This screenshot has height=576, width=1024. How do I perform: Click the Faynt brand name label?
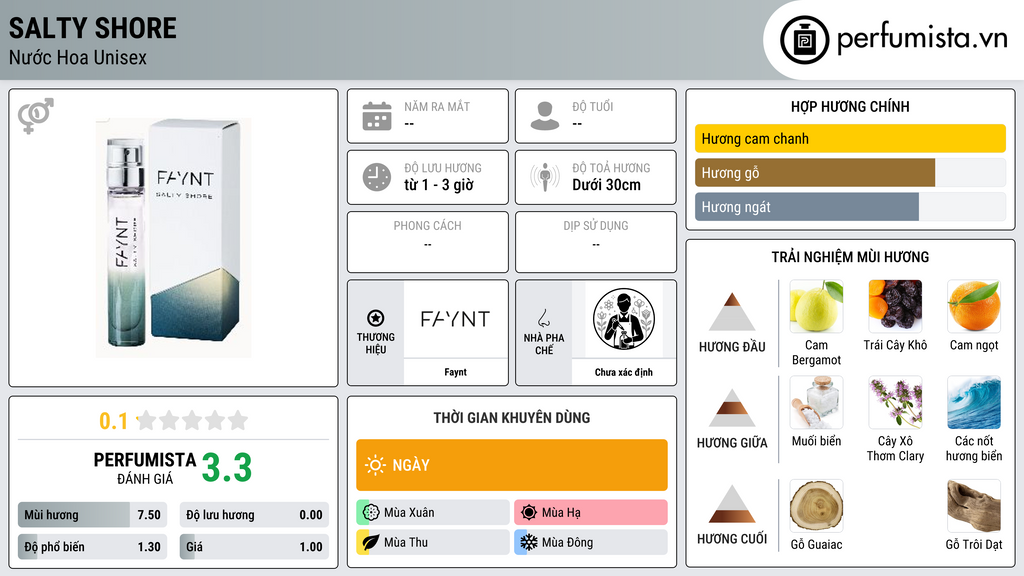455,372
